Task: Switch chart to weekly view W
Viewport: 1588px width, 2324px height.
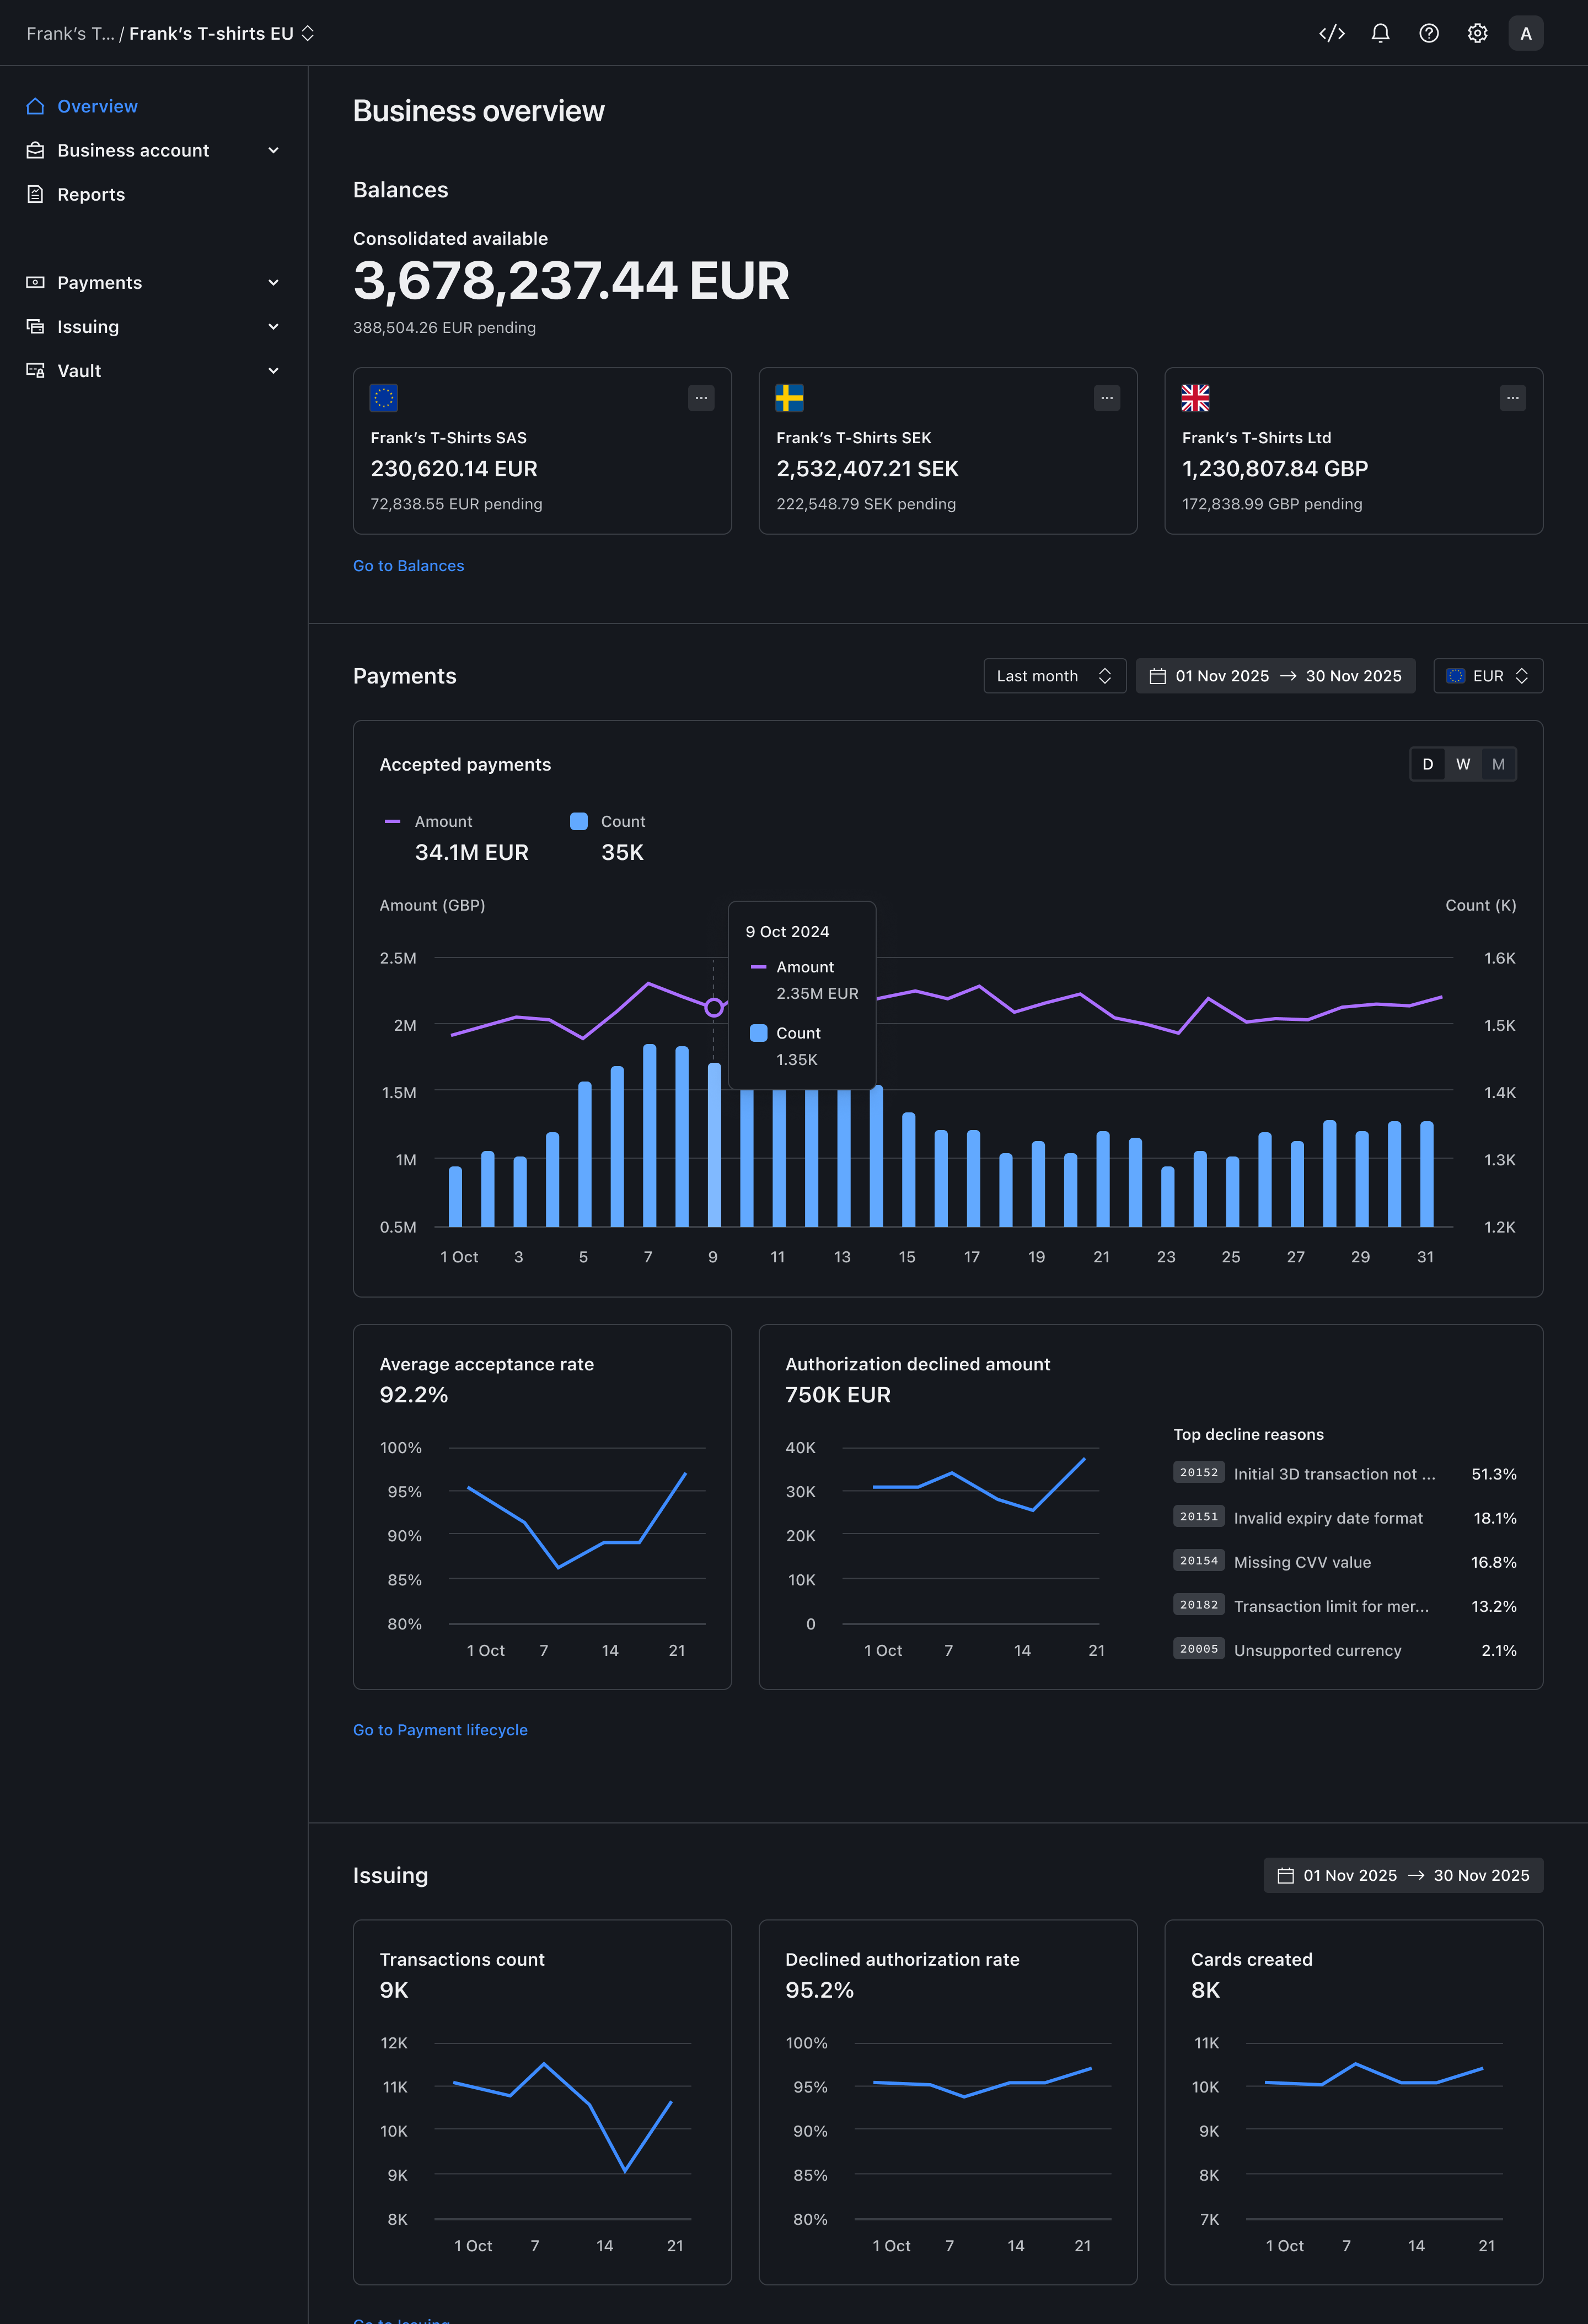Action: pos(1463,764)
